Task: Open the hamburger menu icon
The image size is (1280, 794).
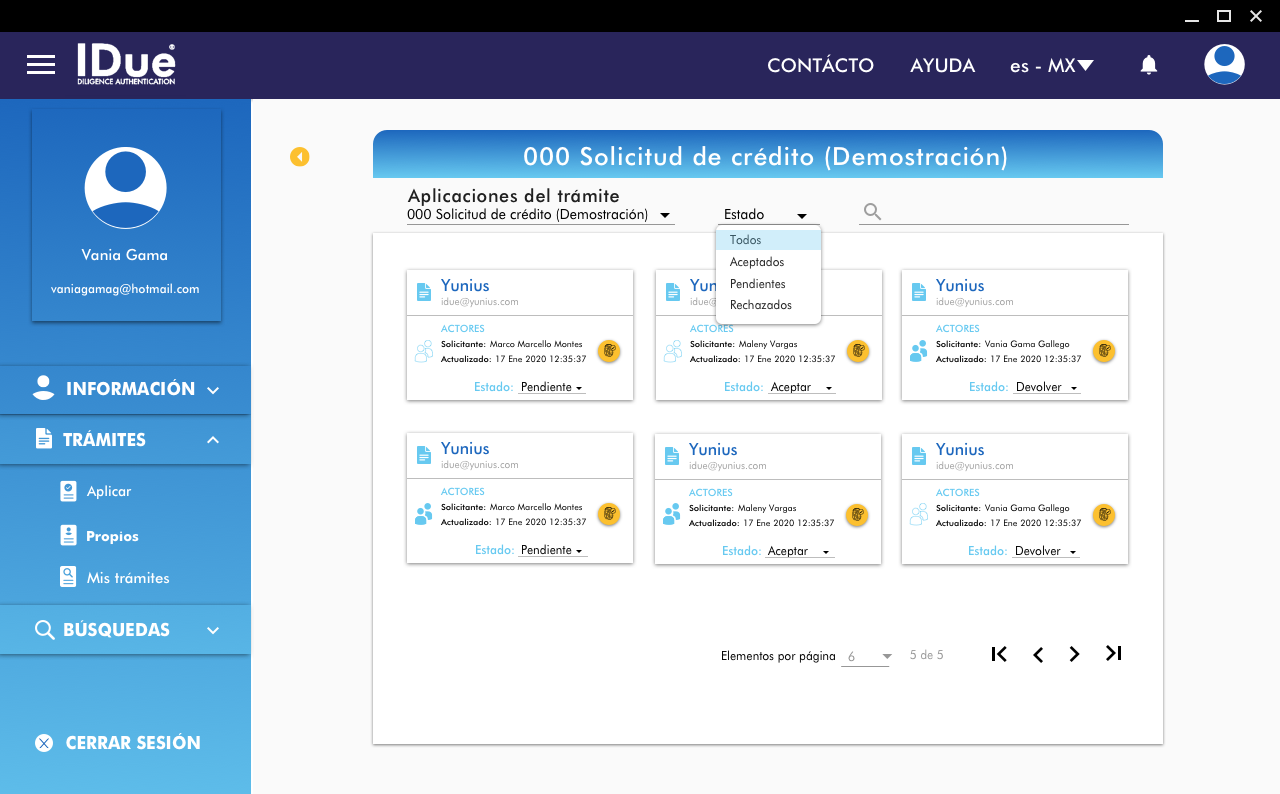Action: [41, 65]
